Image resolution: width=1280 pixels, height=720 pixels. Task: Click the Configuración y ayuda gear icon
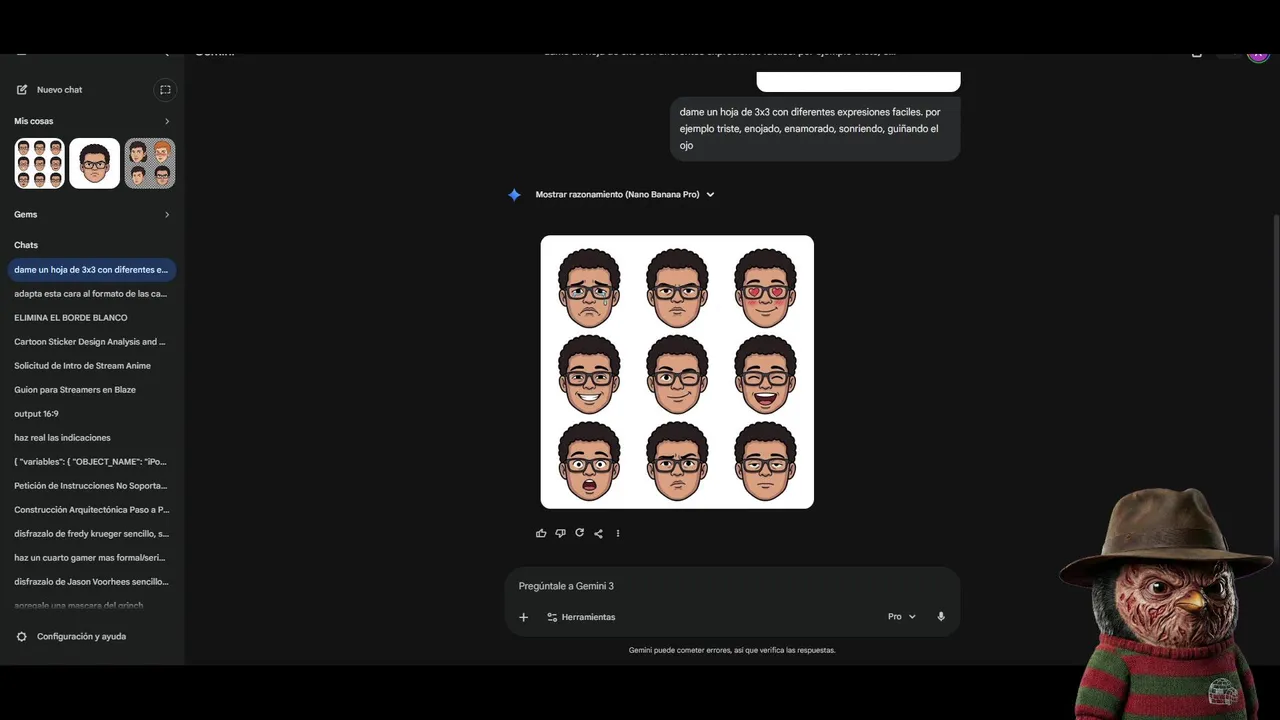click(22, 637)
